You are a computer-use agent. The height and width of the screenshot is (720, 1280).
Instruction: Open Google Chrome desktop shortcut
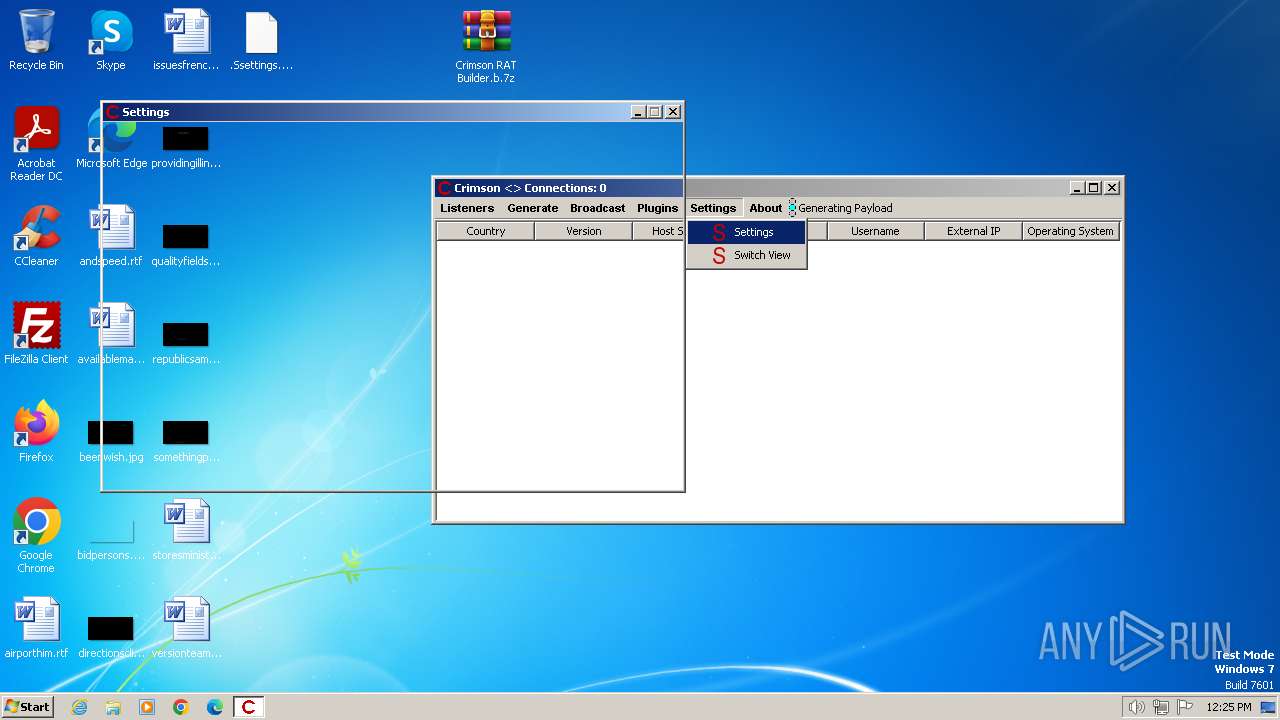(36, 536)
